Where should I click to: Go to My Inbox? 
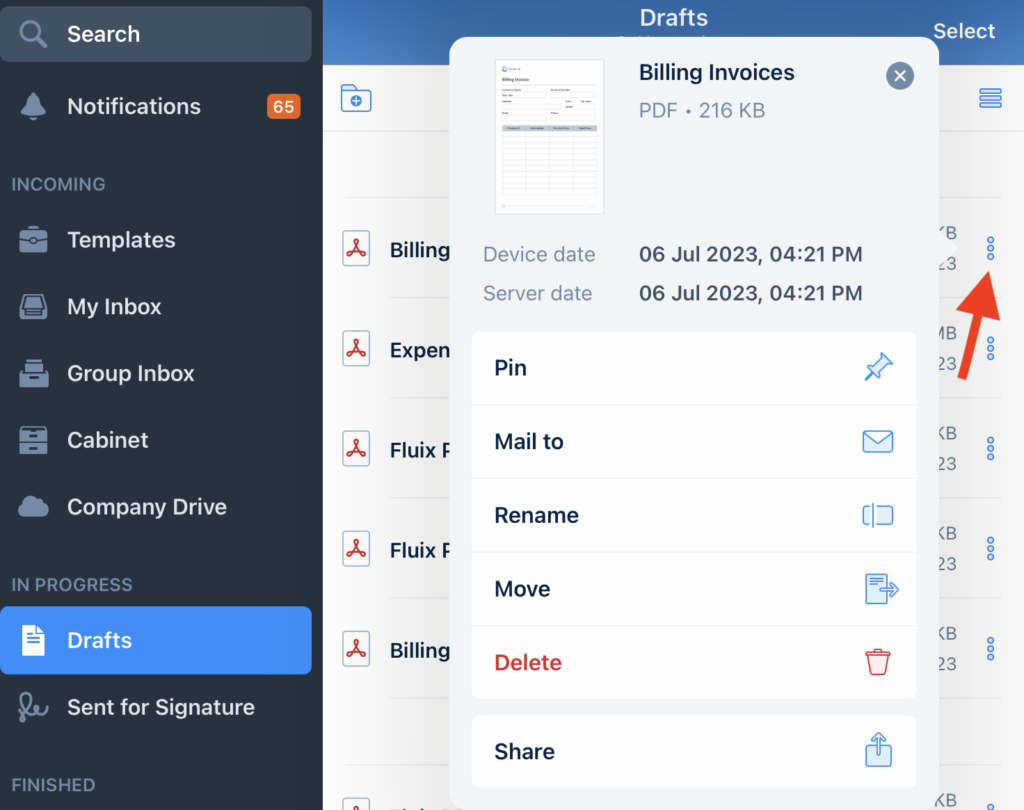click(113, 307)
